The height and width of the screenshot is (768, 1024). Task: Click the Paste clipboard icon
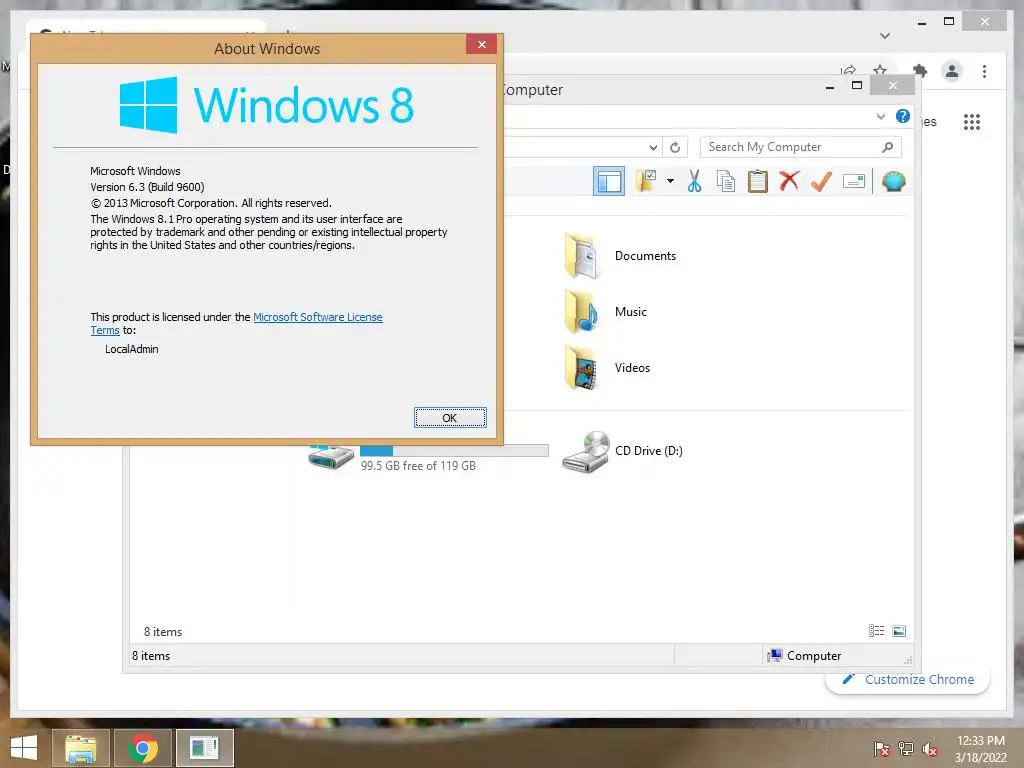[x=758, y=181]
